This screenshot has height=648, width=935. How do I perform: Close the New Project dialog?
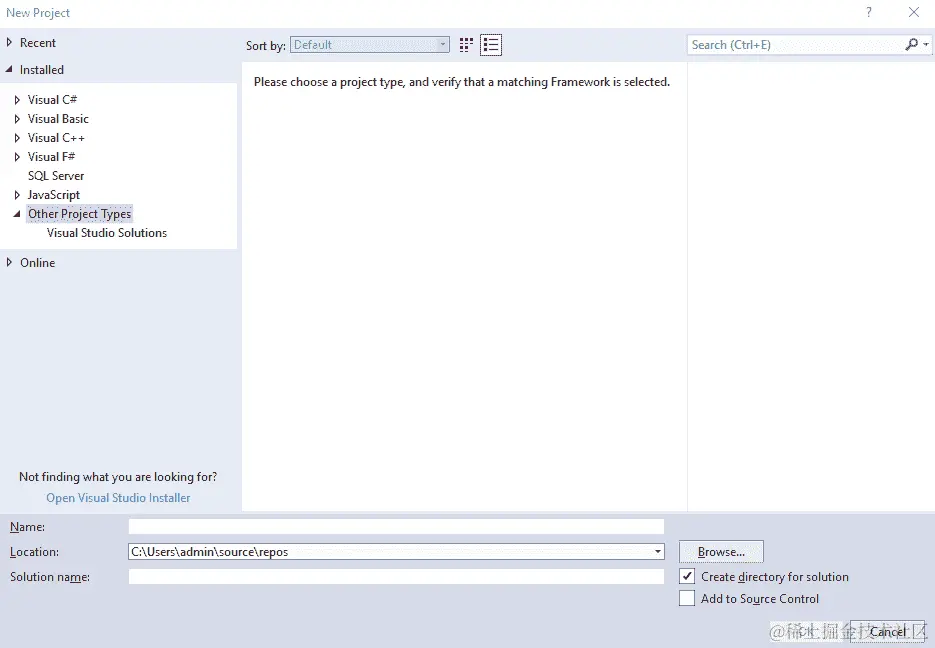914,12
